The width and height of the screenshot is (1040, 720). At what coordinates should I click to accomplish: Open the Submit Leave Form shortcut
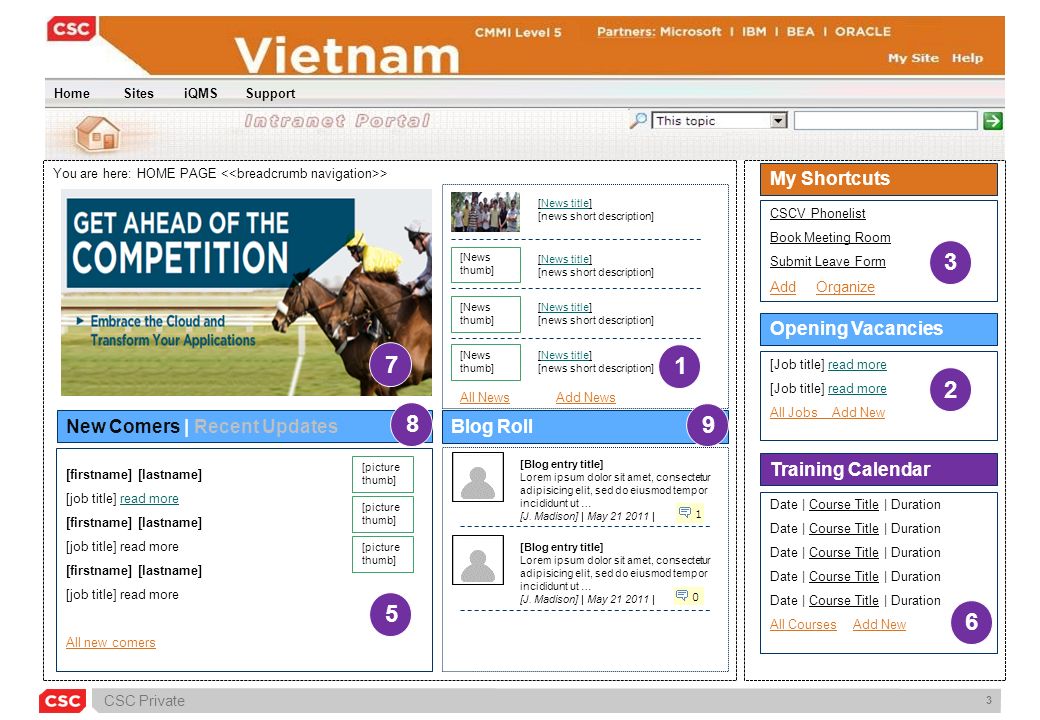click(827, 261)
